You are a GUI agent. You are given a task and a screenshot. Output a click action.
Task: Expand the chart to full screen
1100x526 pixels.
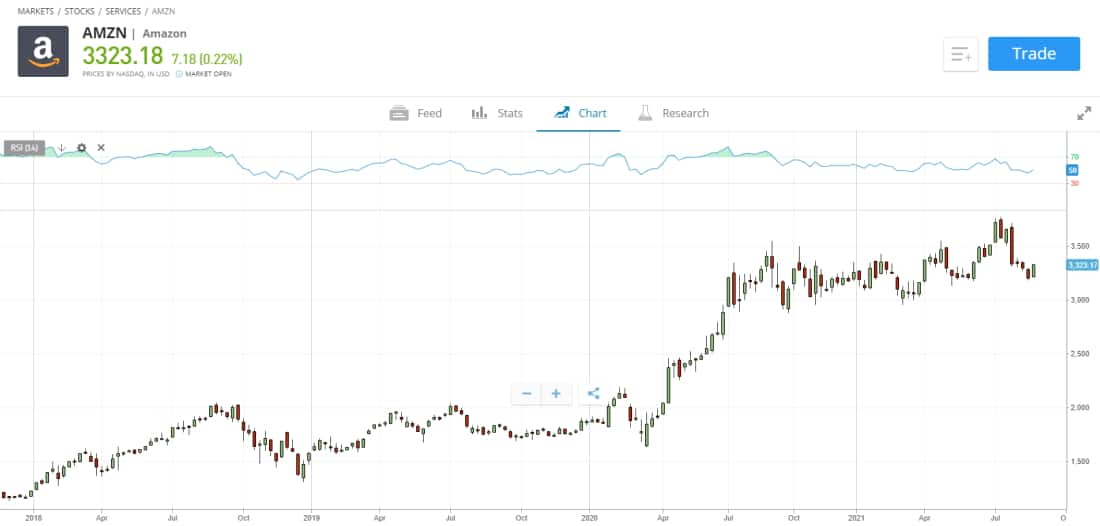coord(1084,113)
